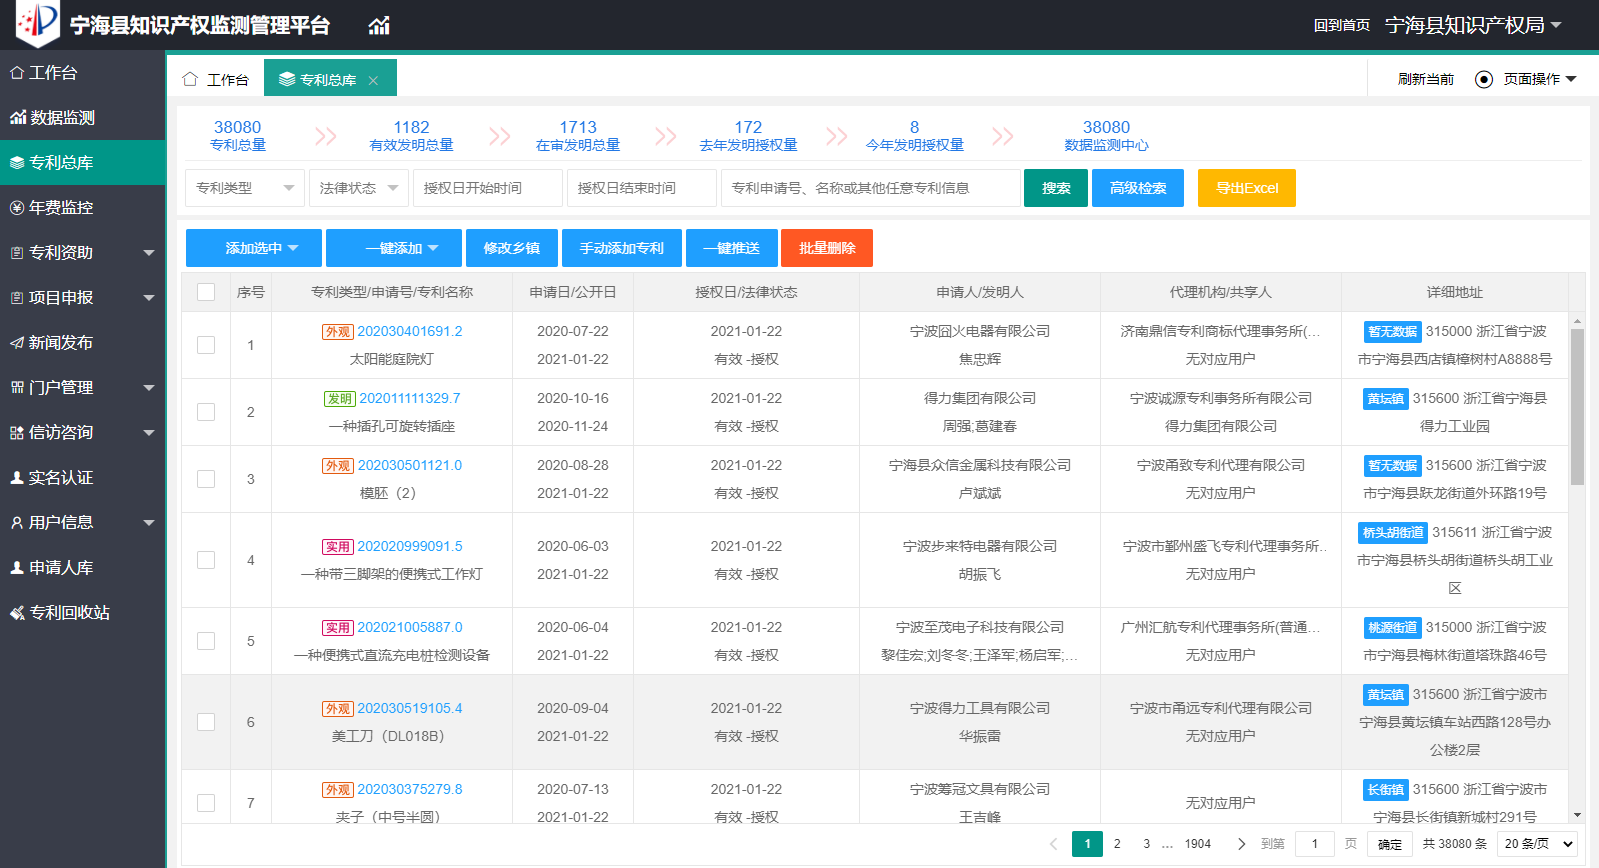Go to 年费监控 in sidebar
This screenshot has width=1599, height=868.
(x=60, y=208)
